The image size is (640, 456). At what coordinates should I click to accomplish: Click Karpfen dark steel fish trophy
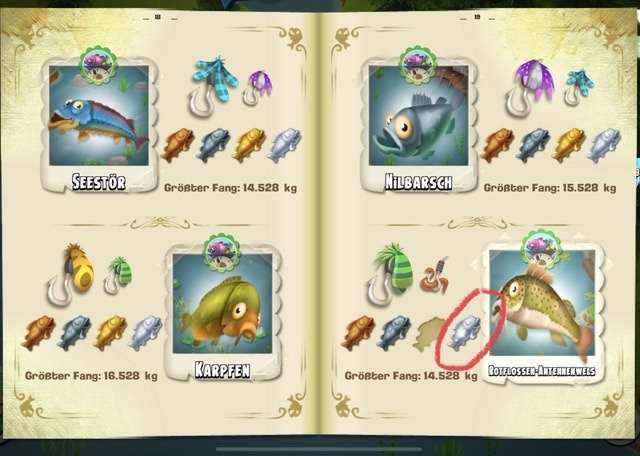[x=74, y=333]
